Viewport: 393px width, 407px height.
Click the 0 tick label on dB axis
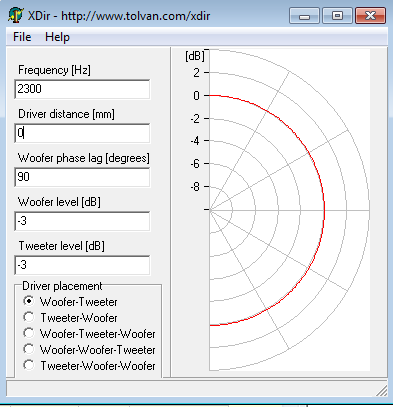pos(197,96)
